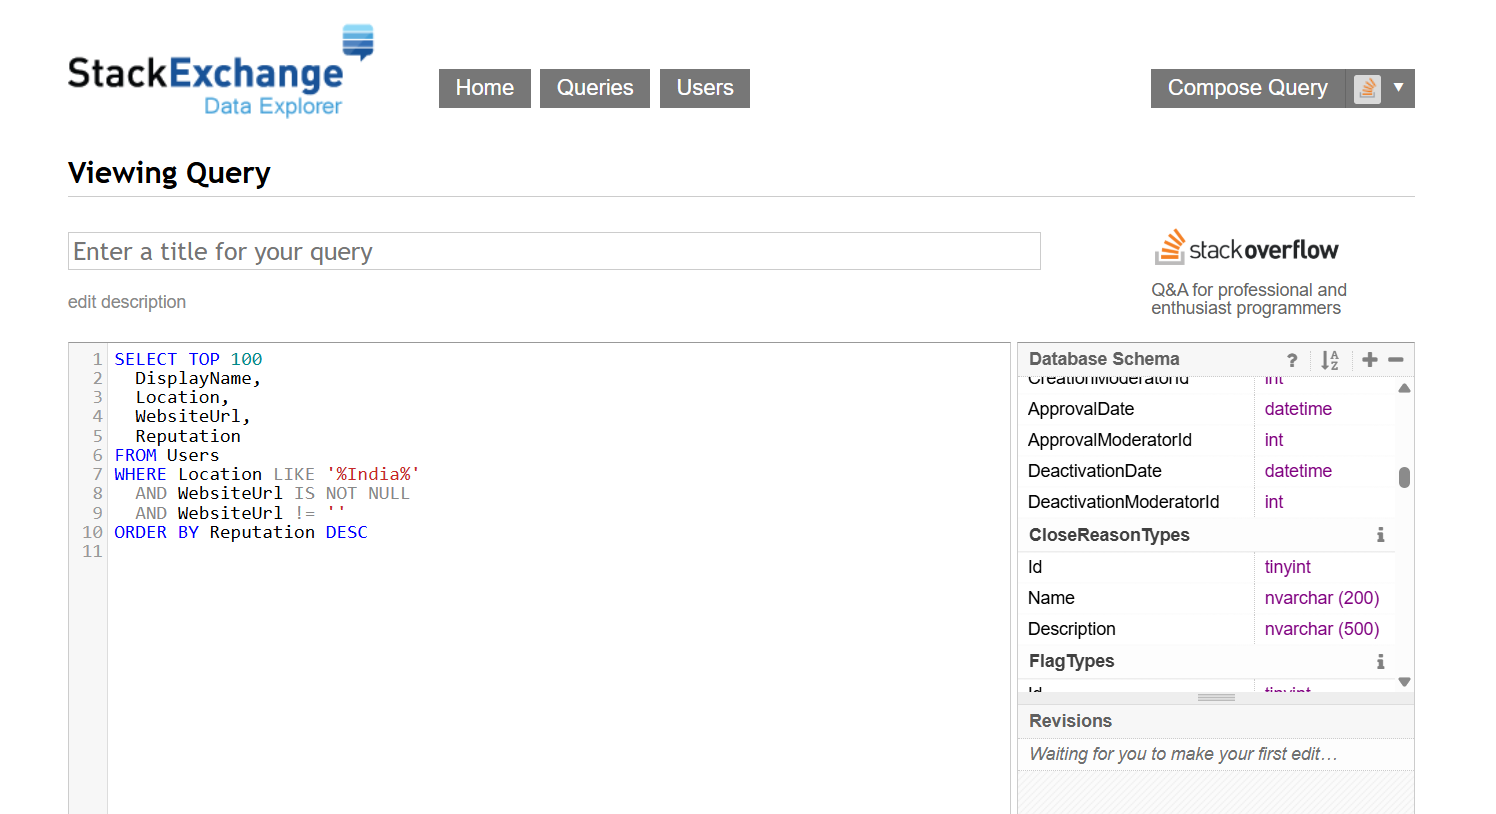
Task: Focus the query title input field
Action: (x=554, y=251)
